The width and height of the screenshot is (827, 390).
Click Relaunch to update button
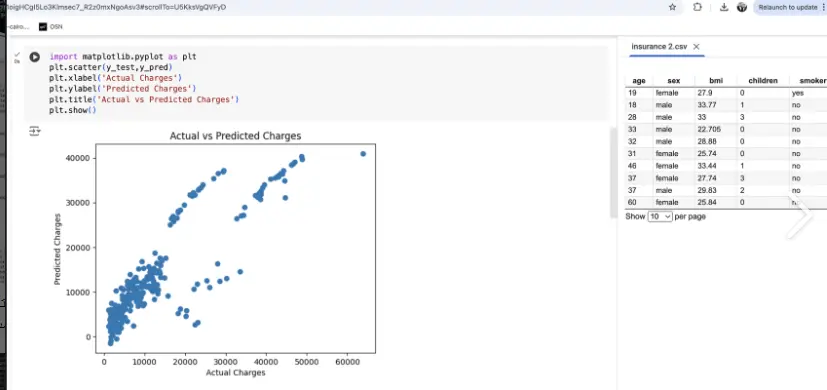pos(787,7)
